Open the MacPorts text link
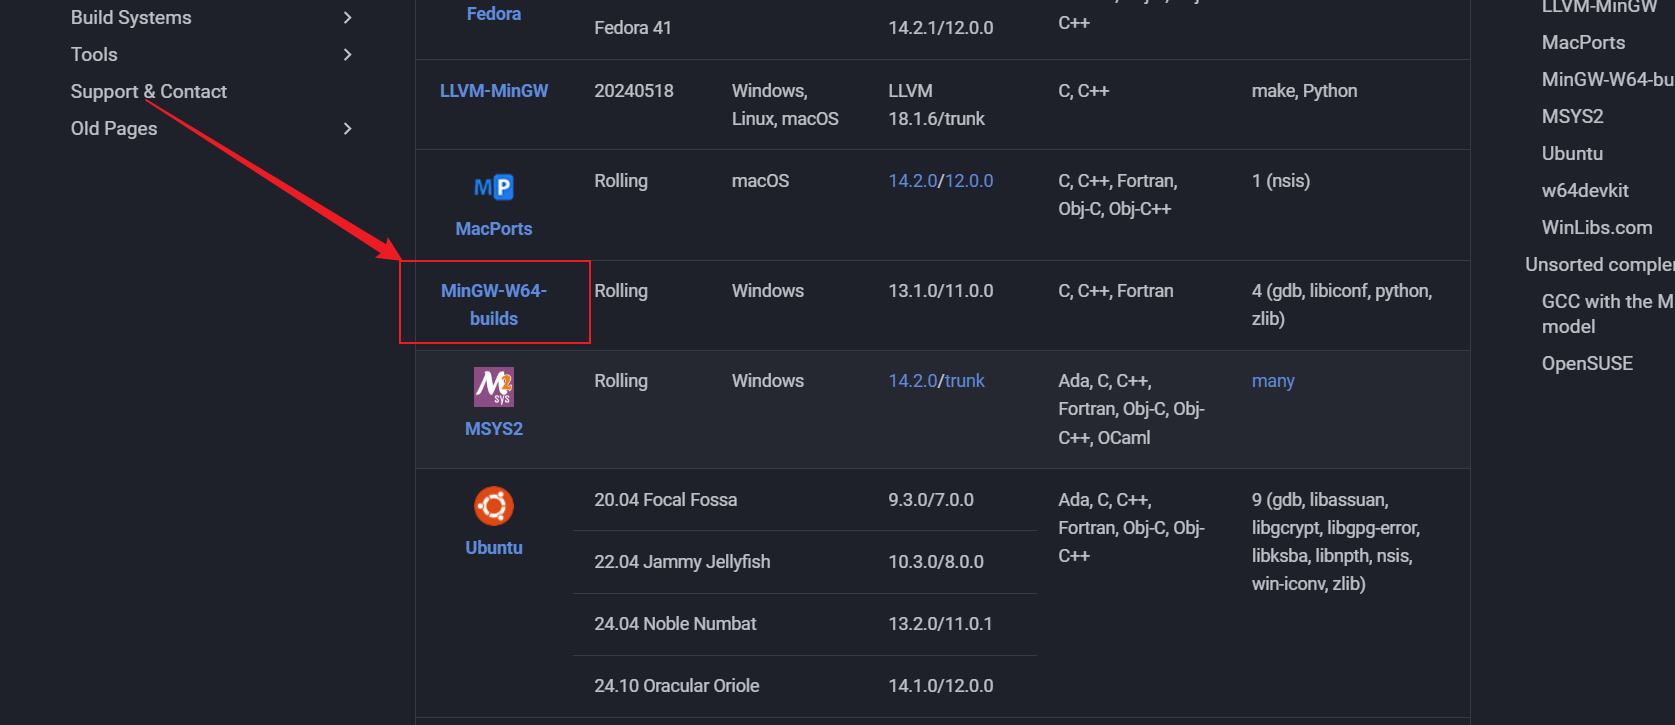Screen dimensions: 1675x725 click(494, 229)
